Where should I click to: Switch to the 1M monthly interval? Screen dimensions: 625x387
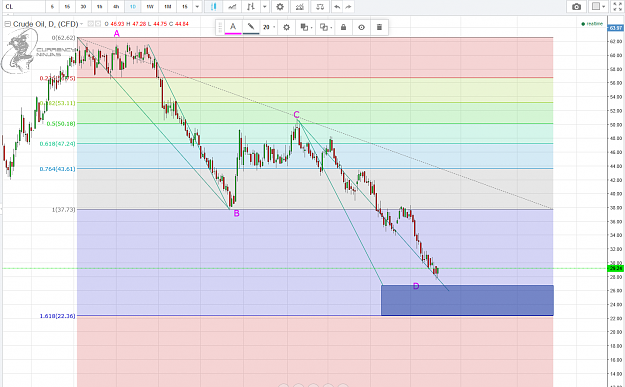[x=168, y=7]
